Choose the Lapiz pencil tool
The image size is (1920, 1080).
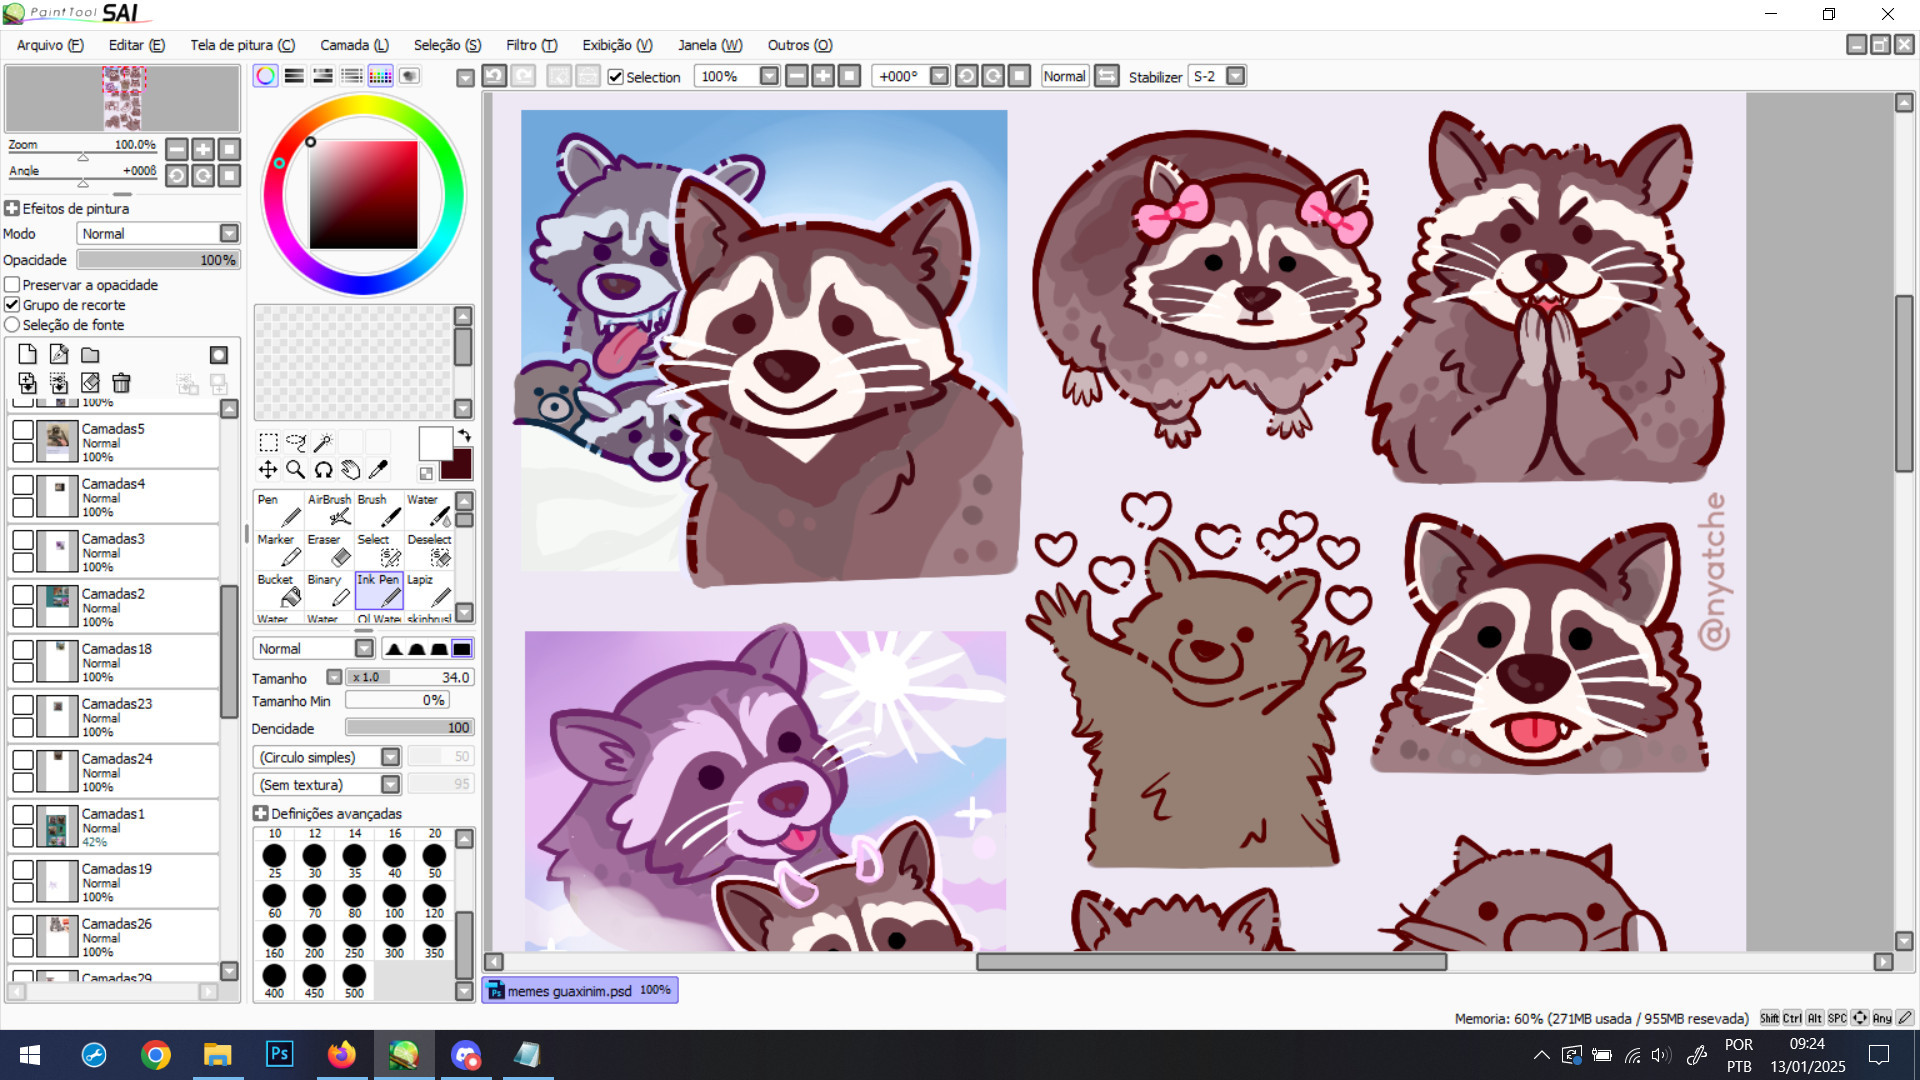point(429,589)
